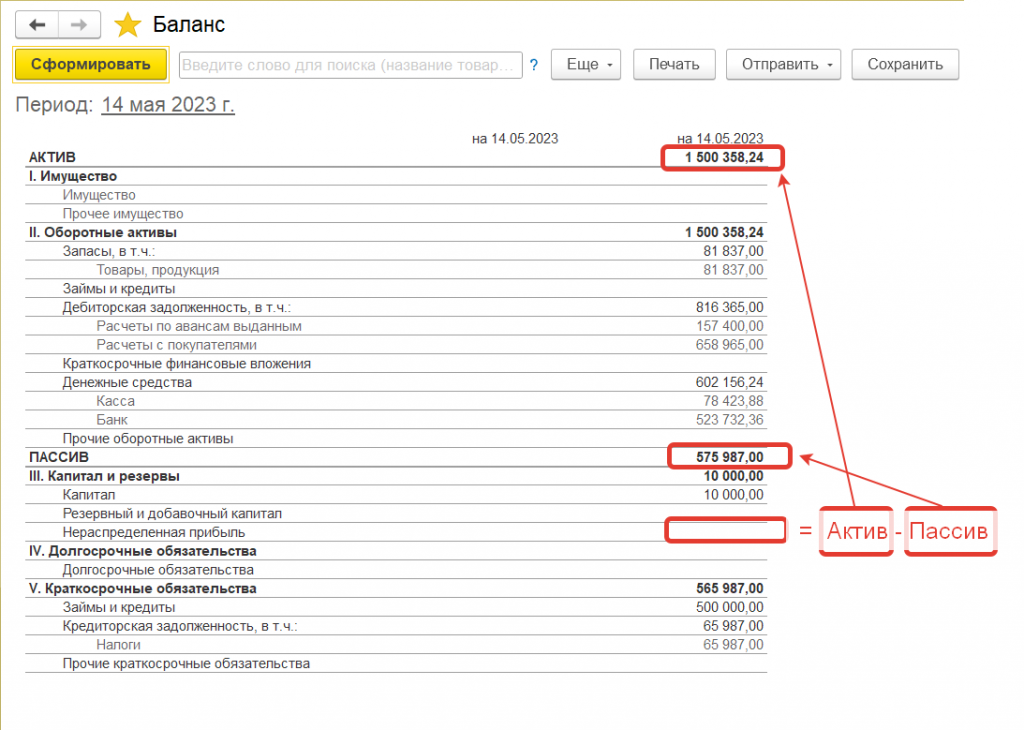Image resolution: width=1024 pixels, height=730 pixels.
Task: Click the question mark help icon
Action: tap(534, 65)
